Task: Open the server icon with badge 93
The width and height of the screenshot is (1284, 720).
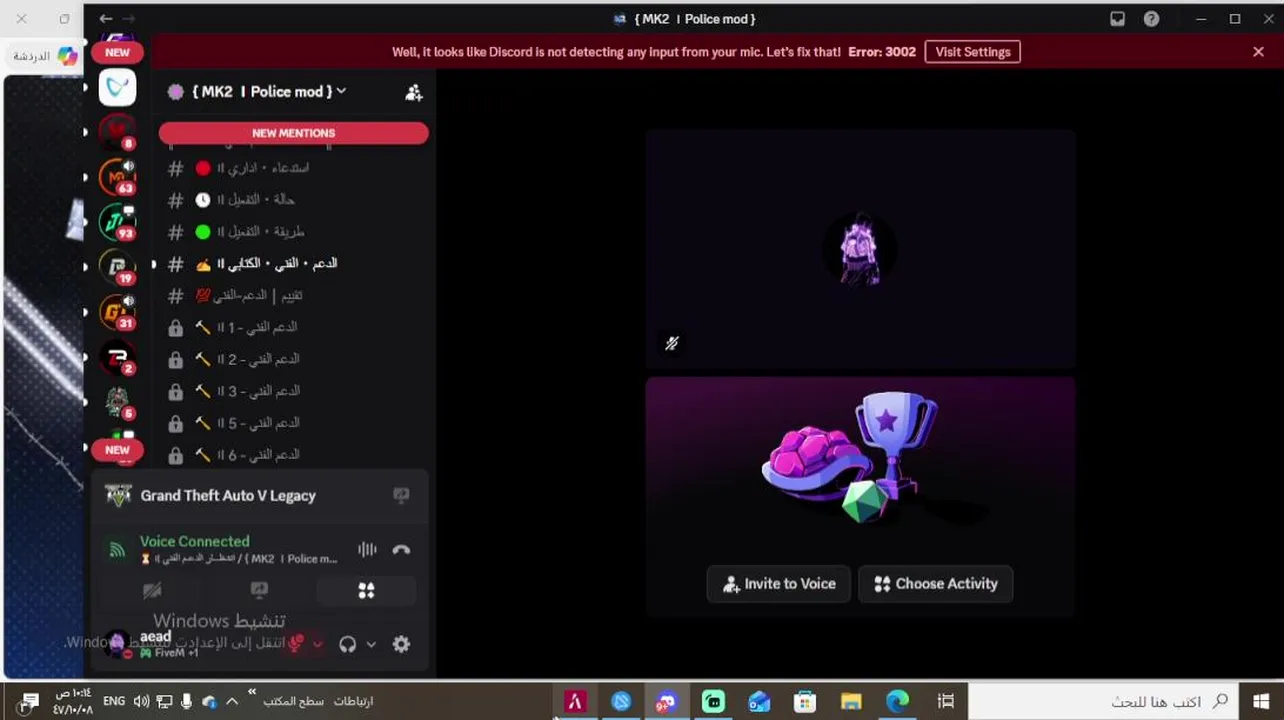Action: (x=117, y=221)
